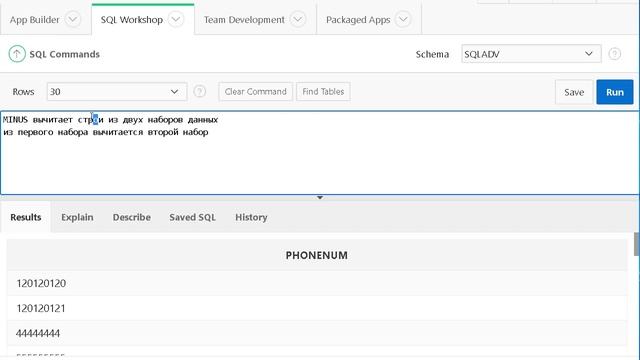Open the Rows 30 dropdown
640x360 pixels.
point(117,91)
